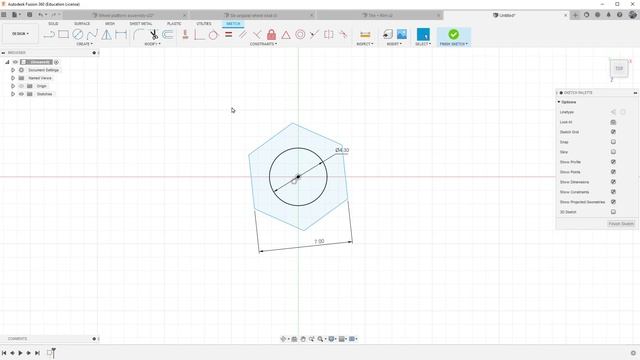The height and width of the screenshot is (360, 640).
Task: Open the Select dropdown menu
Action: [x=423, y=44]
